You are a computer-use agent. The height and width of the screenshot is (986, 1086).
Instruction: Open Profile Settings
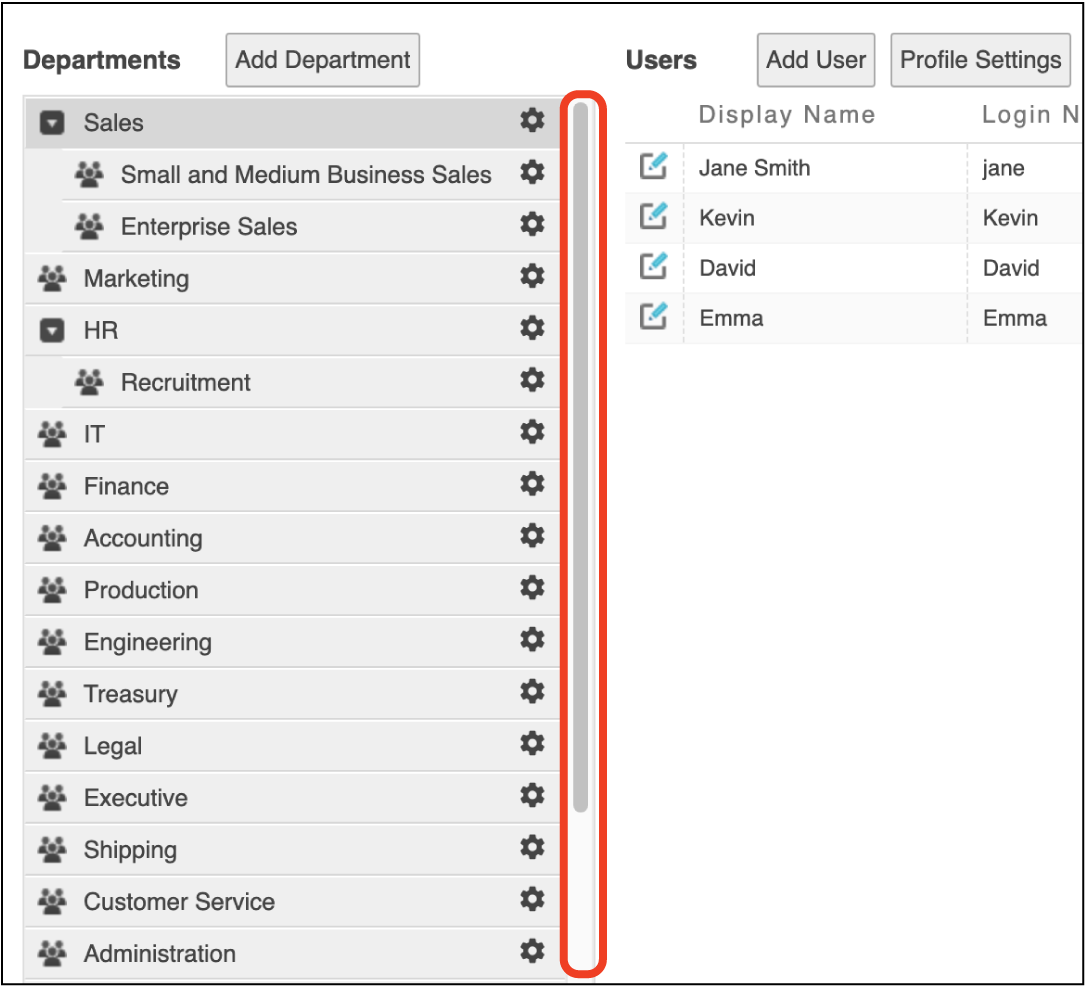point(980,60)
